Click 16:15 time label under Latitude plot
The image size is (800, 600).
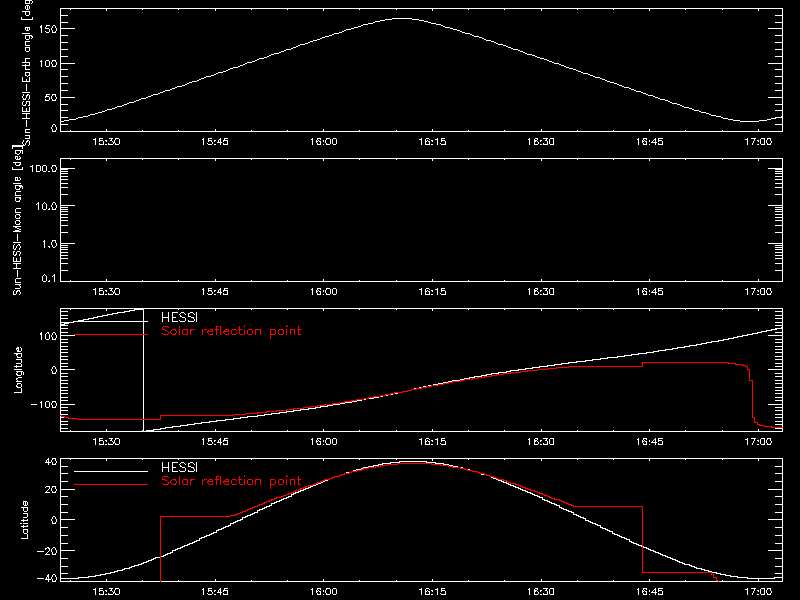coord(432,592)
